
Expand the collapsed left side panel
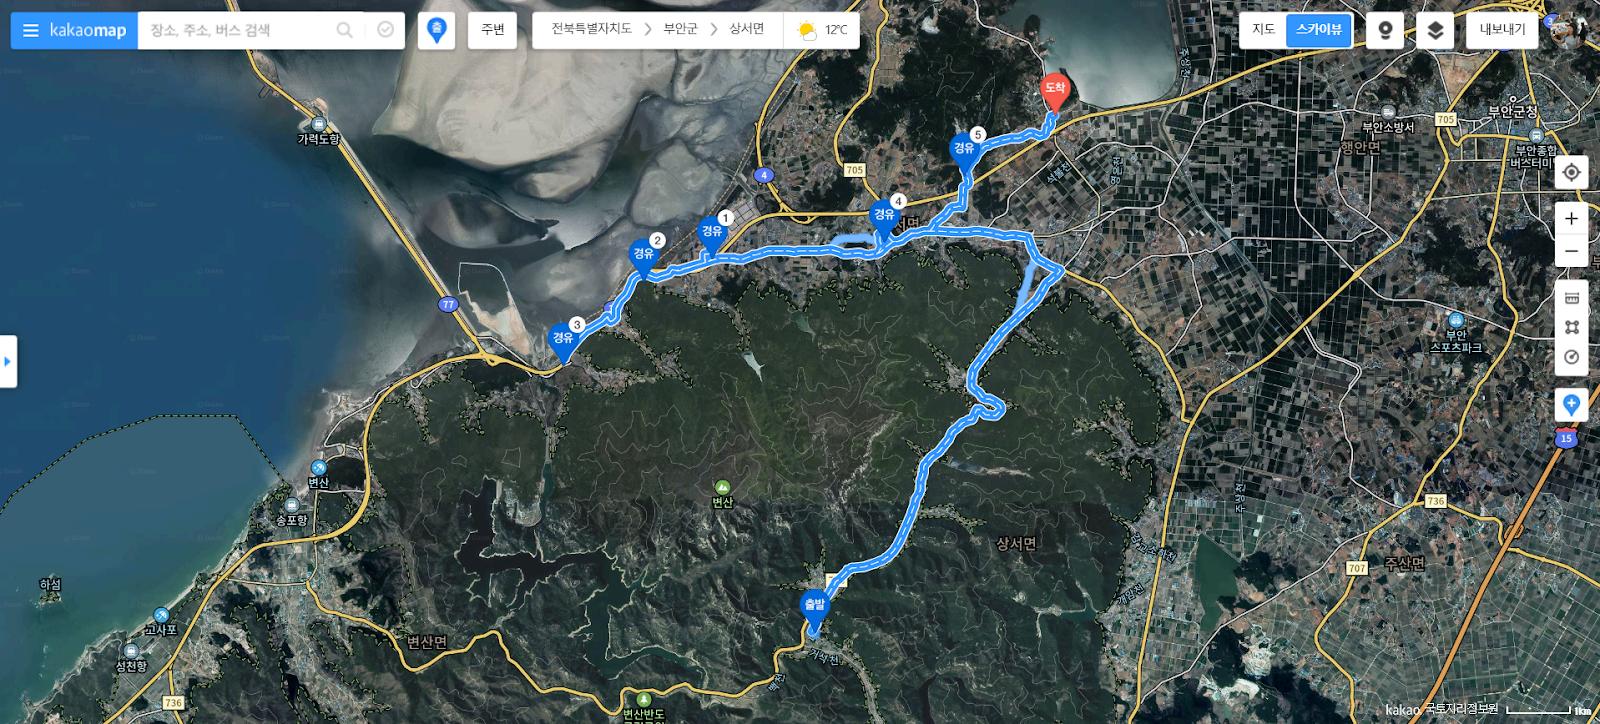8,361
